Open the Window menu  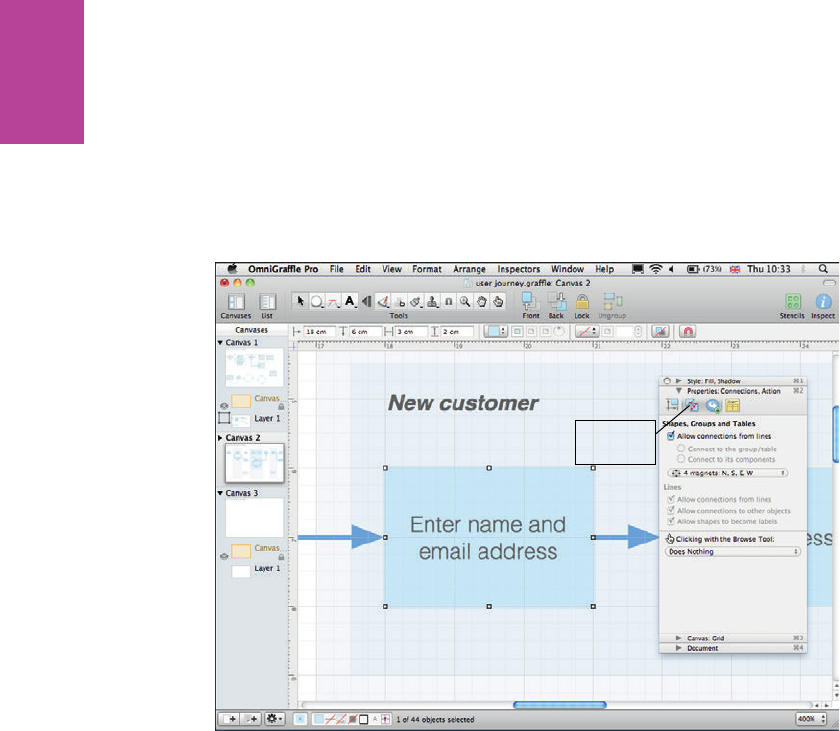pyautogui.click(x=567, y=269)
